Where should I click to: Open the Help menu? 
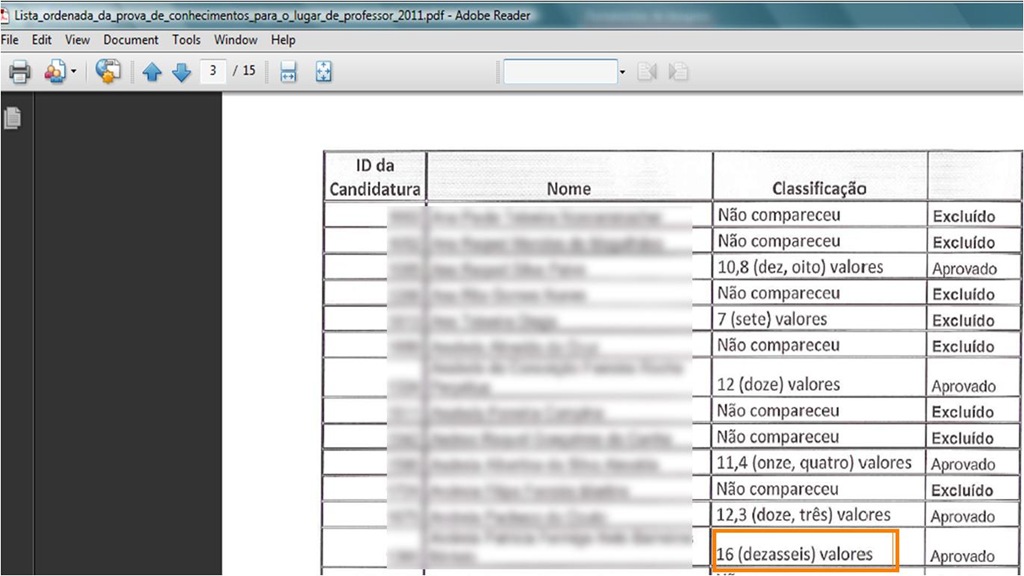point(283,40)
